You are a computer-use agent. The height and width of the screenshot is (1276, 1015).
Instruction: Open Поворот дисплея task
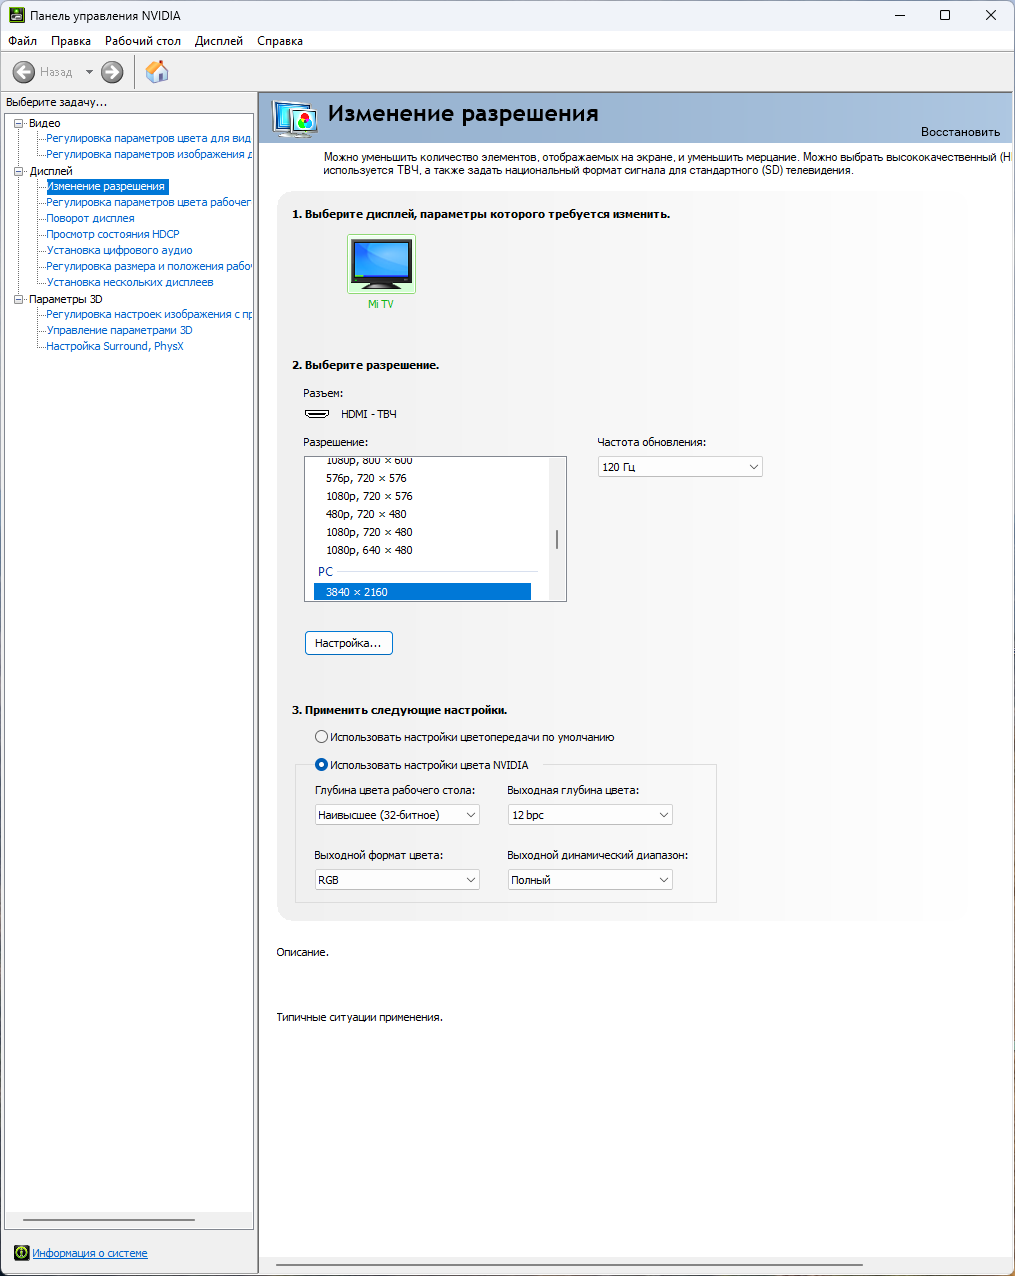coord(90,218)
